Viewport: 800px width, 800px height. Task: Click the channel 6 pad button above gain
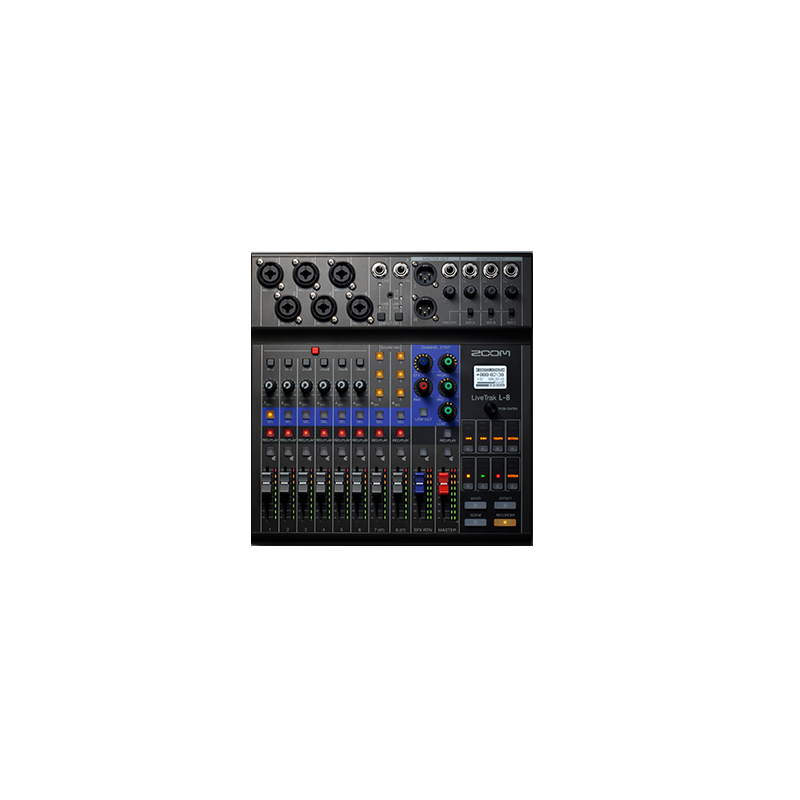coord(360,362)
